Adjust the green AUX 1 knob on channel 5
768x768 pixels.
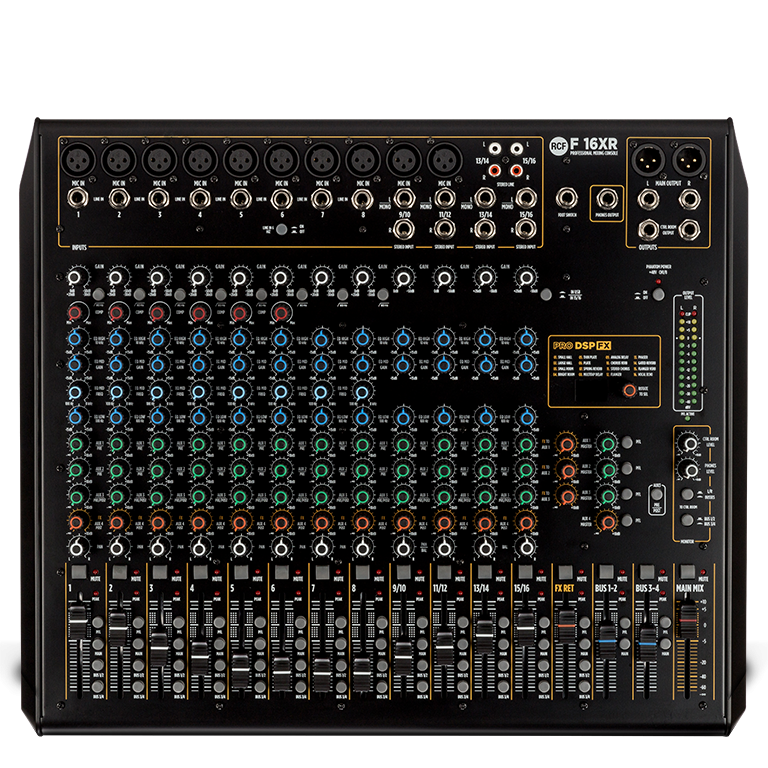point(240,444)
